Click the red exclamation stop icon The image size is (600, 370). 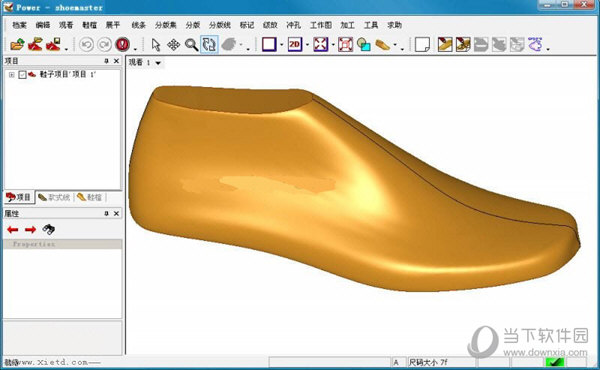[x=122, y=45]
